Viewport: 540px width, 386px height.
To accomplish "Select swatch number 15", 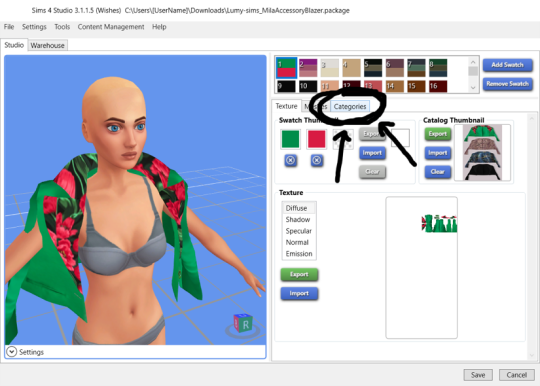I will pyautogui.click(x=416, y=86).
